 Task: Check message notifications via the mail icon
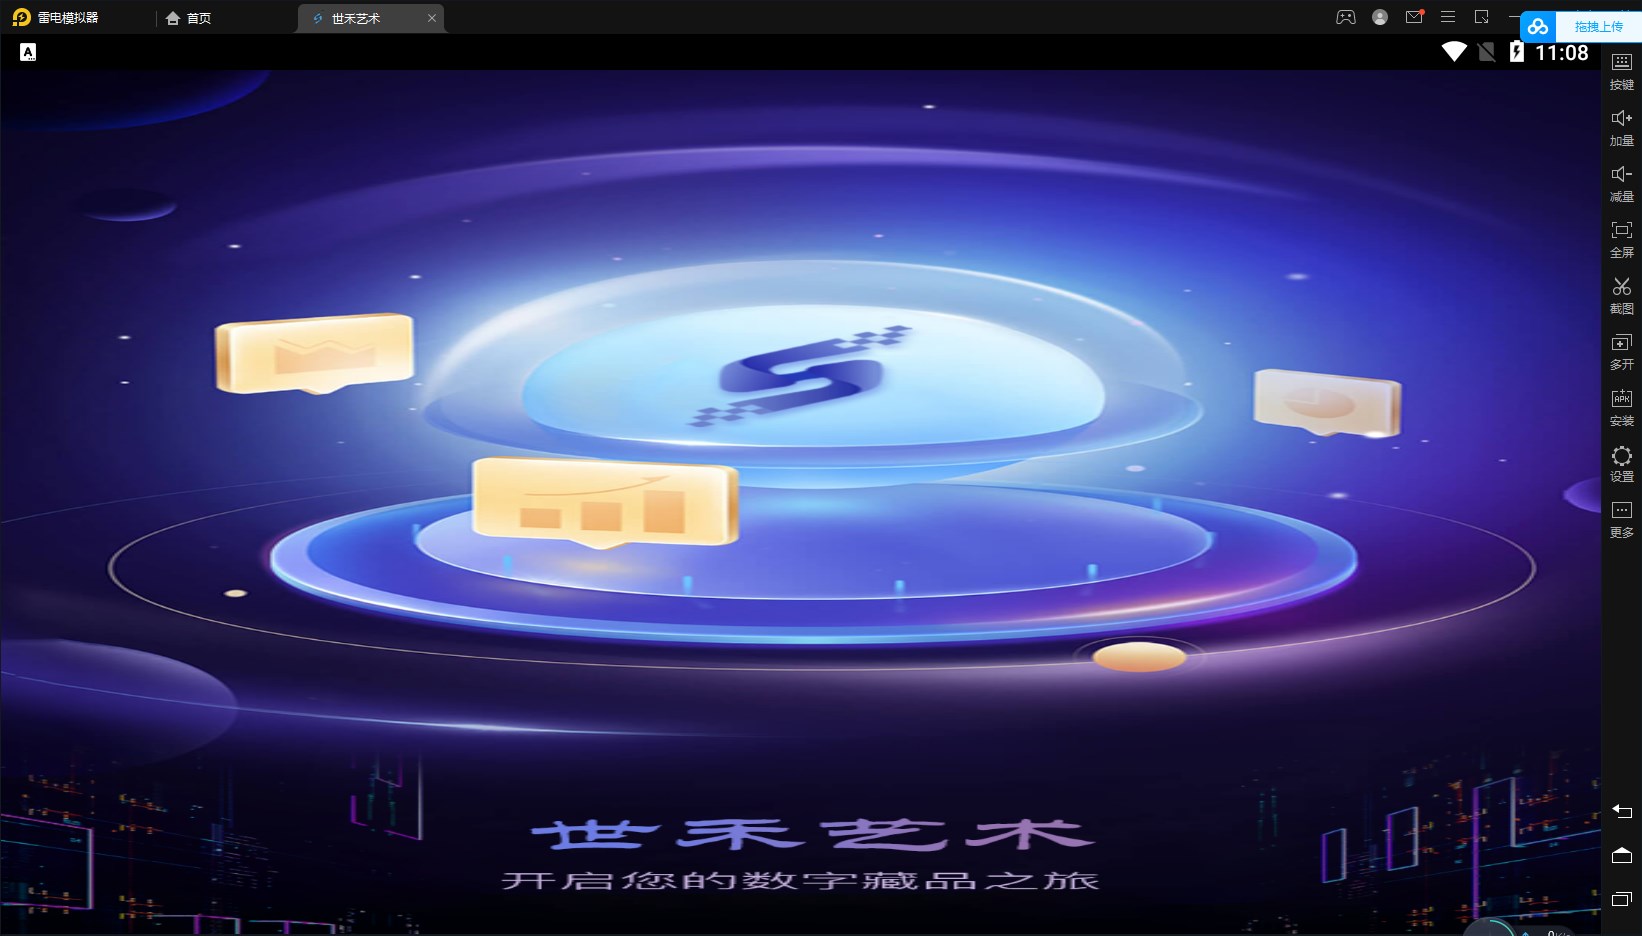[x=1414, y=17]
